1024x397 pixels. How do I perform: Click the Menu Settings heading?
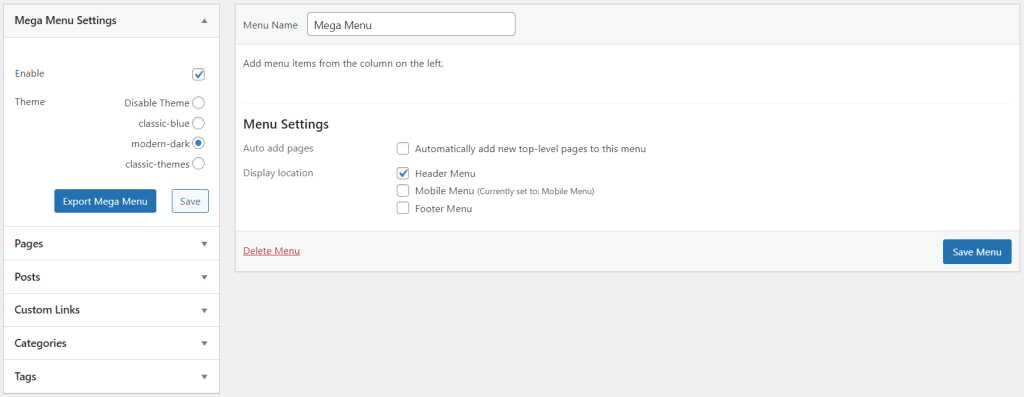[x=286, y=123]
